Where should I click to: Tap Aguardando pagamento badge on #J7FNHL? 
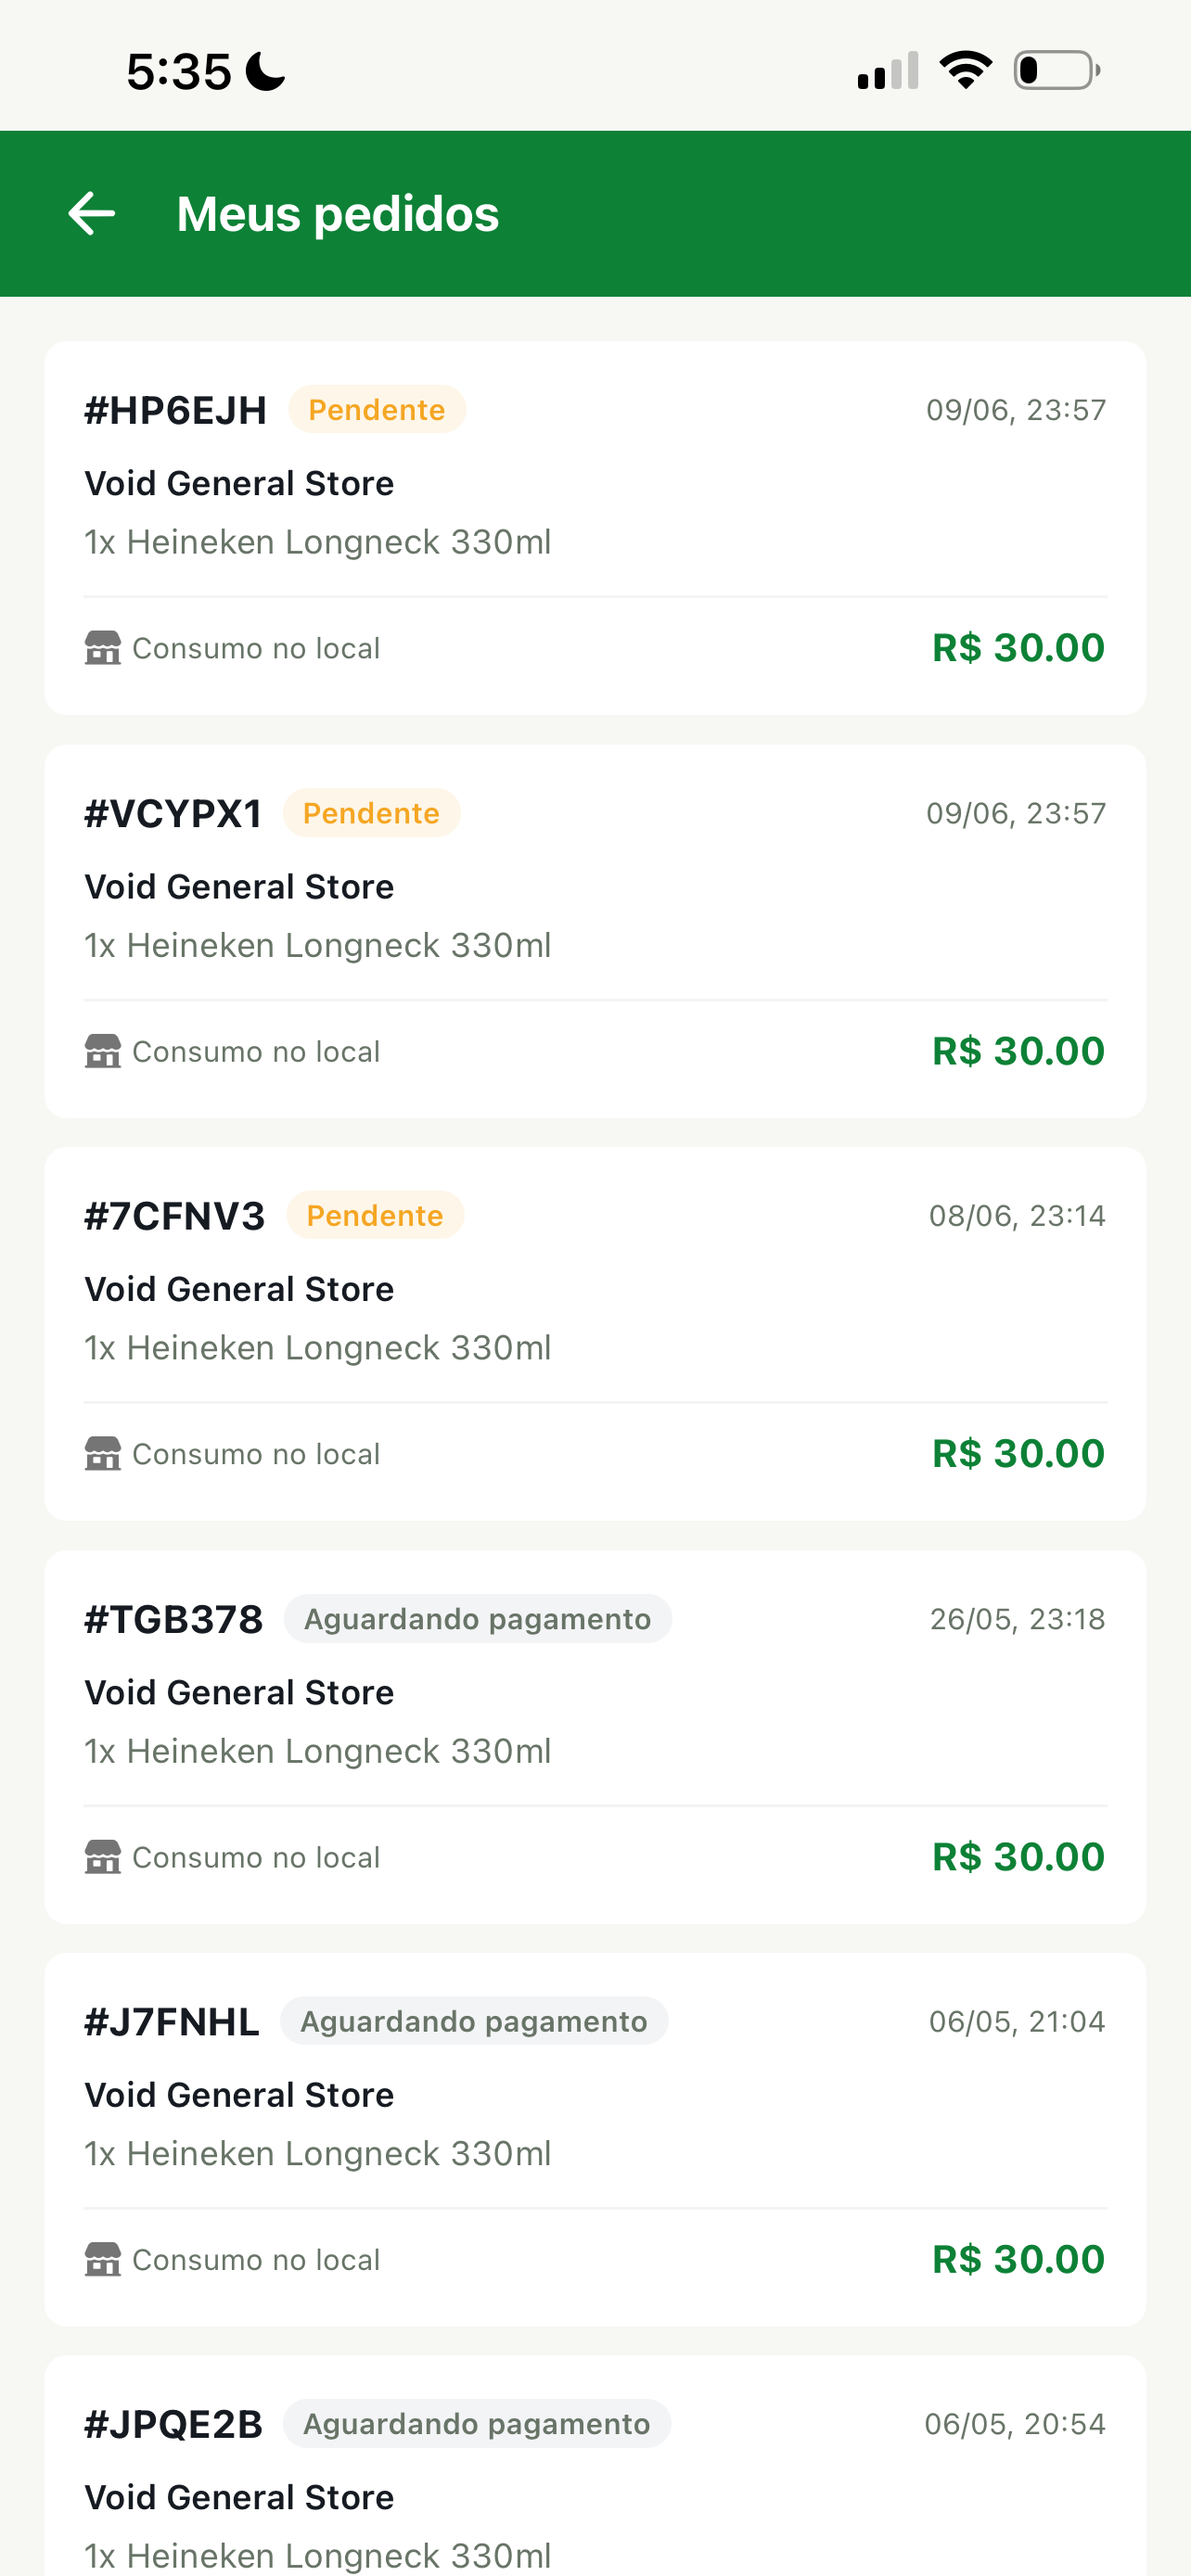[x=474, y=2022]
